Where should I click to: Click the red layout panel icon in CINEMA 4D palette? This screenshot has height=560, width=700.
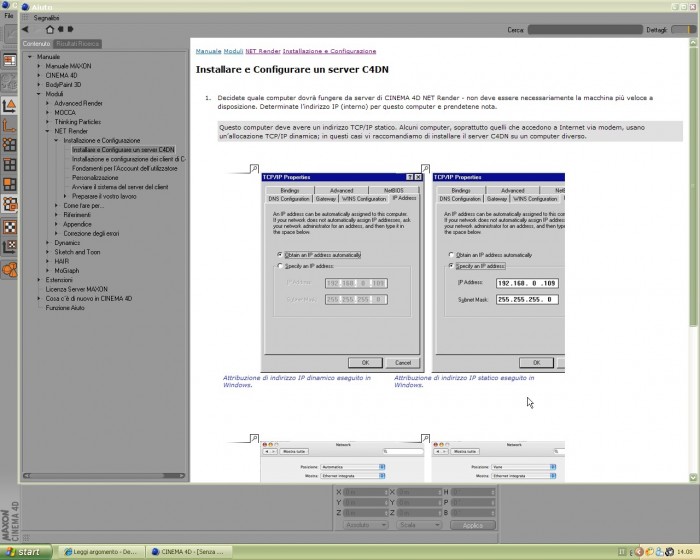pyautogui.click(x=9, y=60)
